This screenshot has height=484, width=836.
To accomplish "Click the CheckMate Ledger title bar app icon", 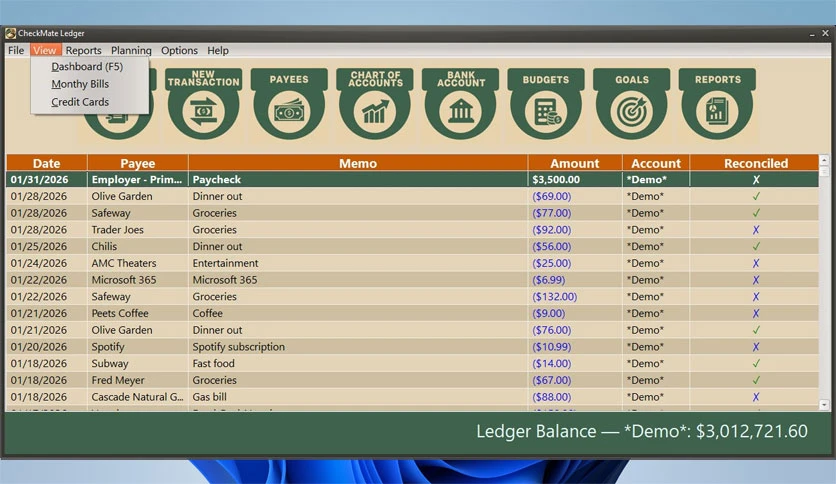I will pos(10,34).
